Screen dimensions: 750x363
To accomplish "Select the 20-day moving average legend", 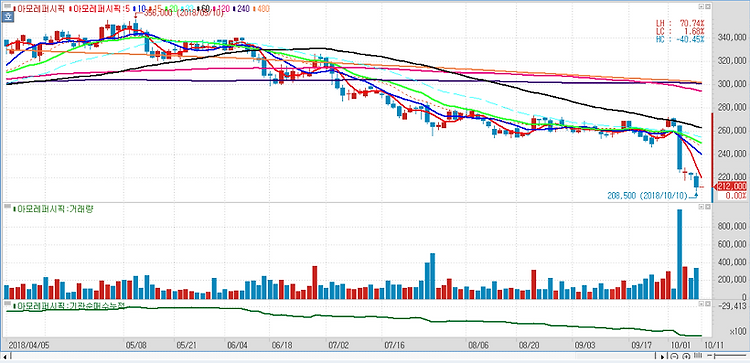I will pyautogui.click(x=171, y=9).
